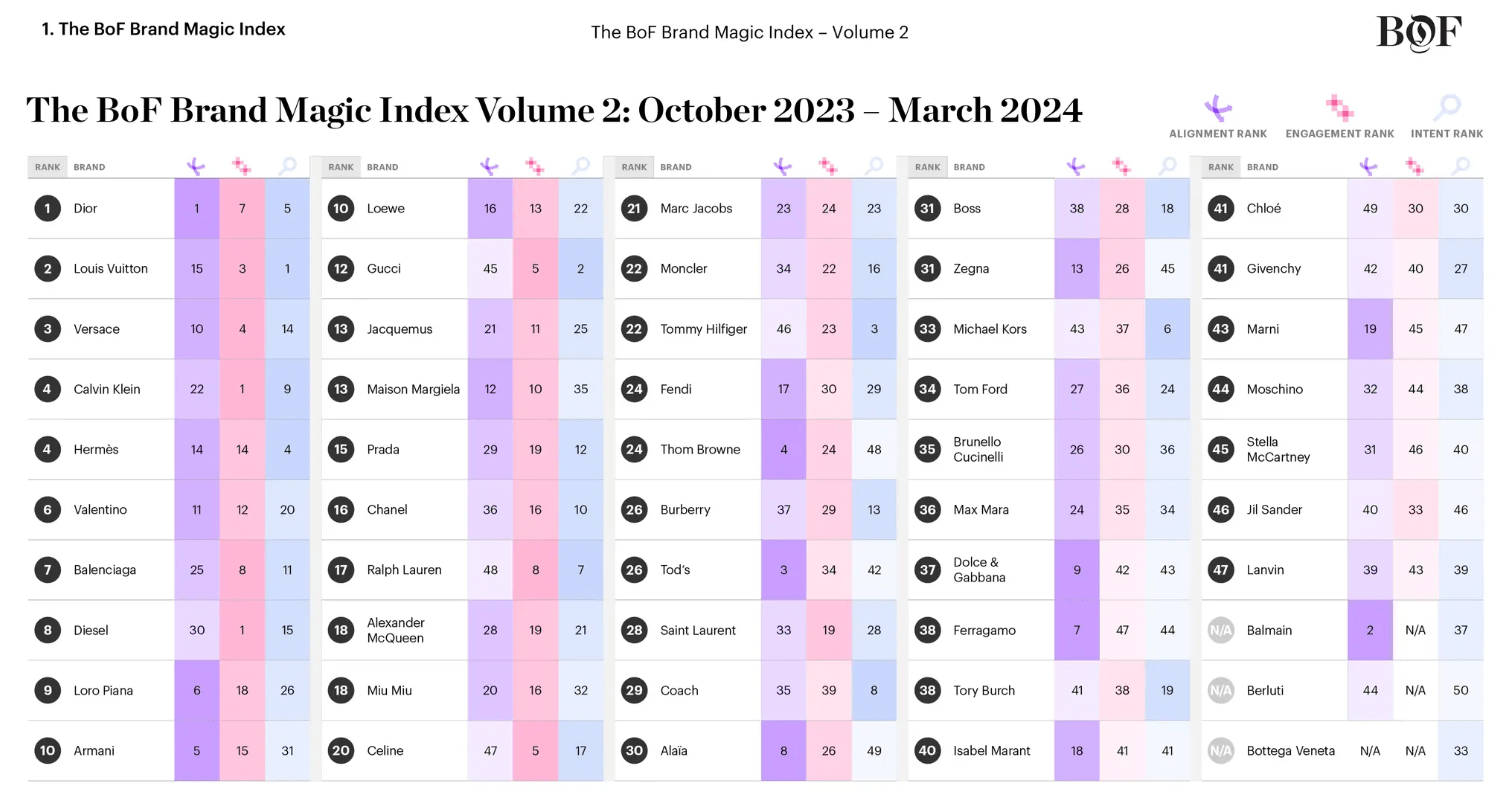Click the Engagement Rank legend icon
1502x806 pixels.
click(x=1339, y=108)
